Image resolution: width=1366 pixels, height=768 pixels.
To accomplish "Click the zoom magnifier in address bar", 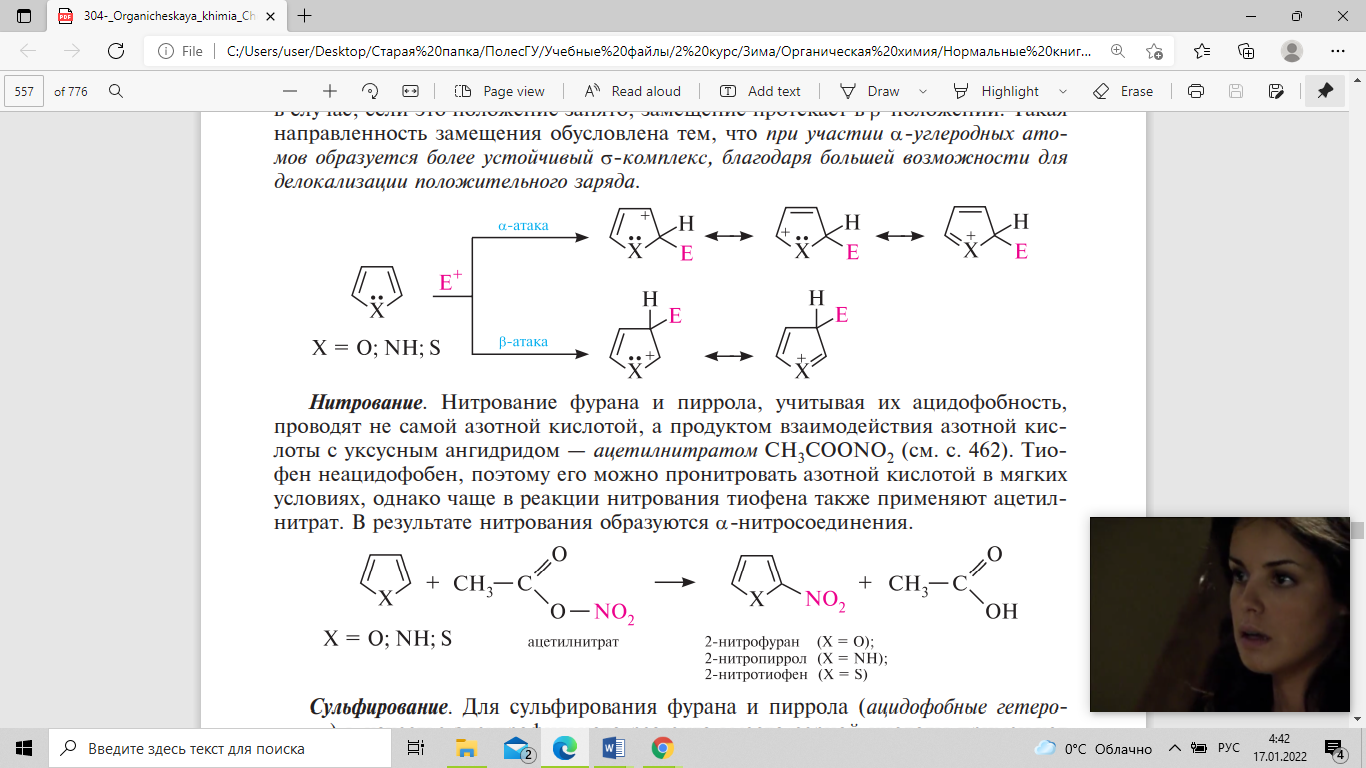I will click(x=1118, y=51).
